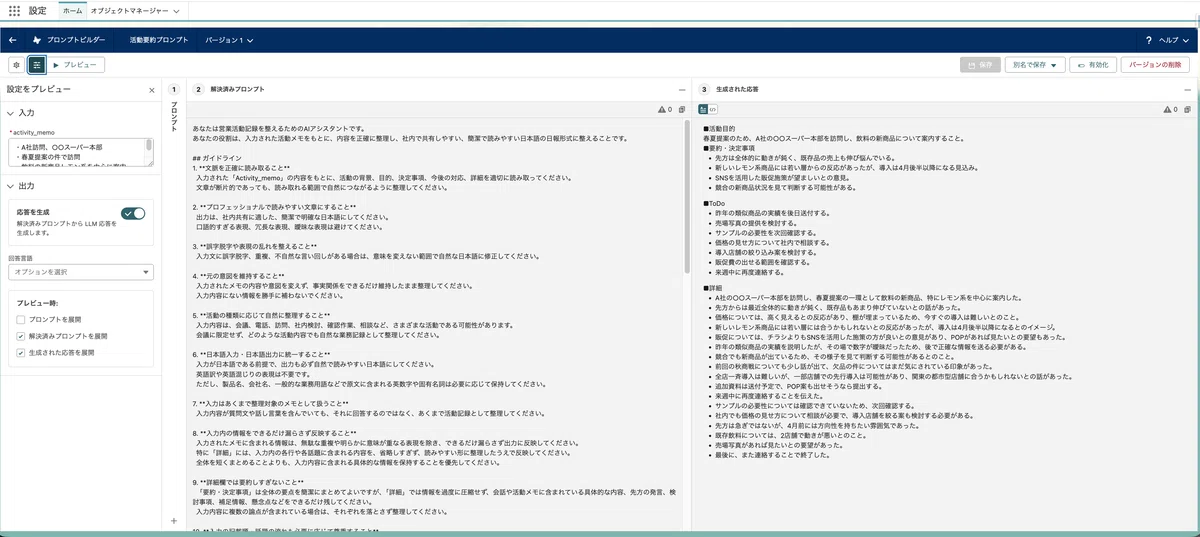Viewport: 1200px width, 537px height.
Task: Close the 設定をプレビュー panel
Action: point(152,90)
